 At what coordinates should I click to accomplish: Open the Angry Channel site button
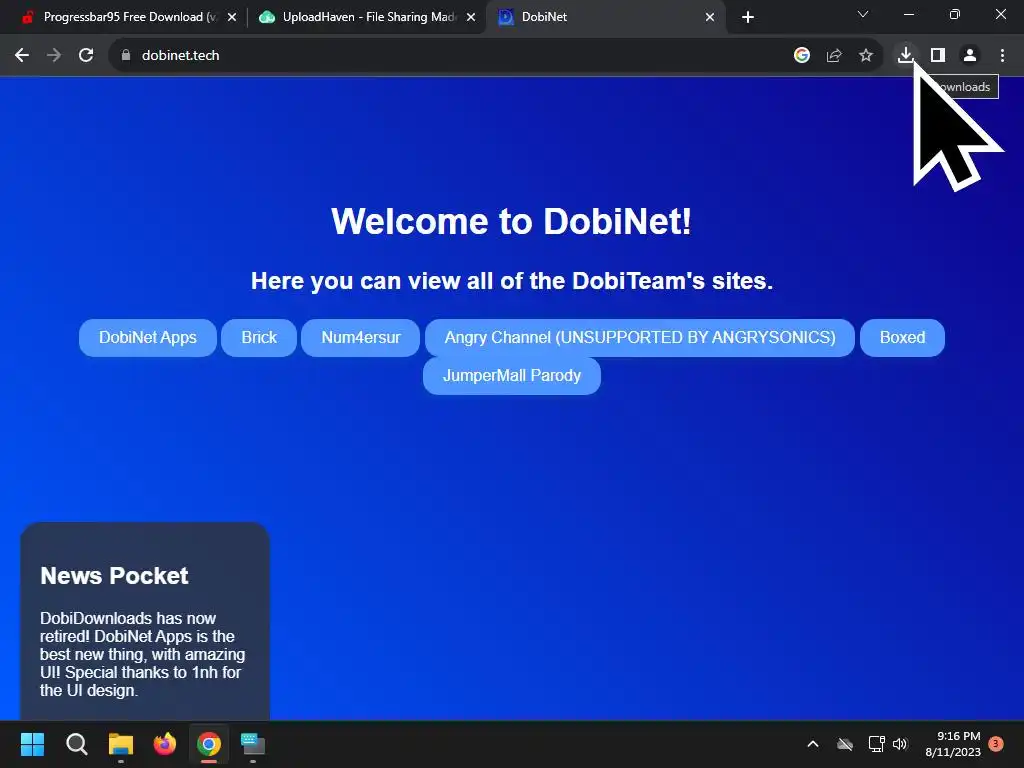(x=640, y=338)
